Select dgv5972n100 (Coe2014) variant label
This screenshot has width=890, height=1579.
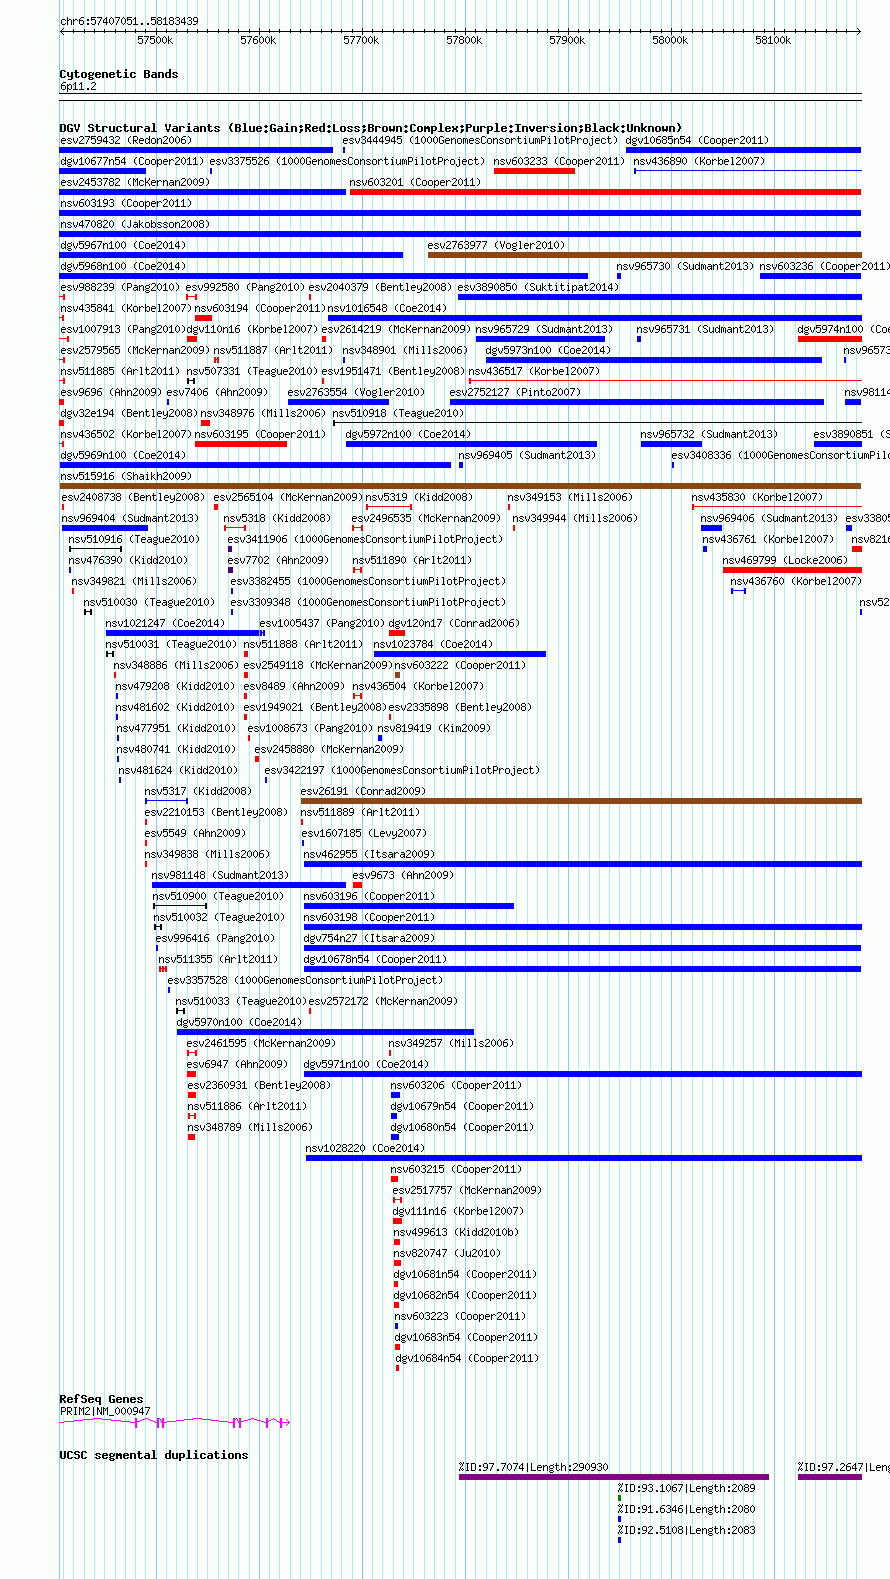[408, 434]
